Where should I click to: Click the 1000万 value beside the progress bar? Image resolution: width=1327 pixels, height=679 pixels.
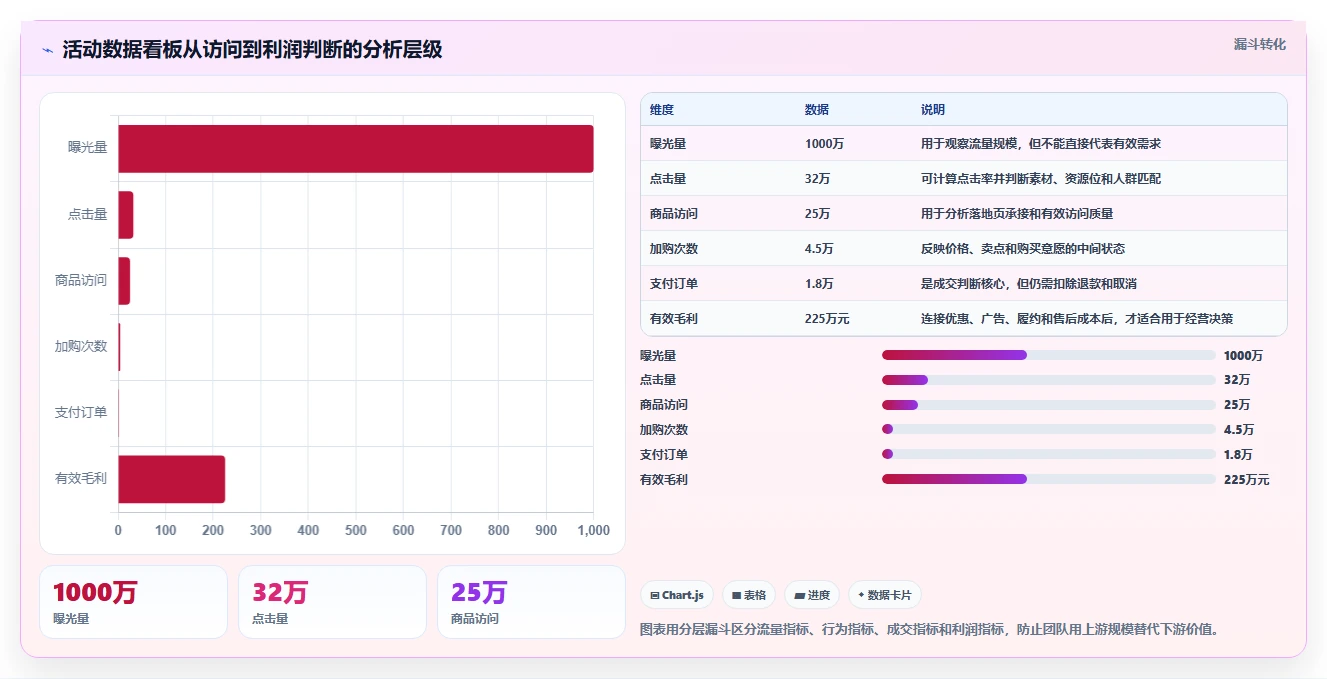click(x=1243, y=356)
